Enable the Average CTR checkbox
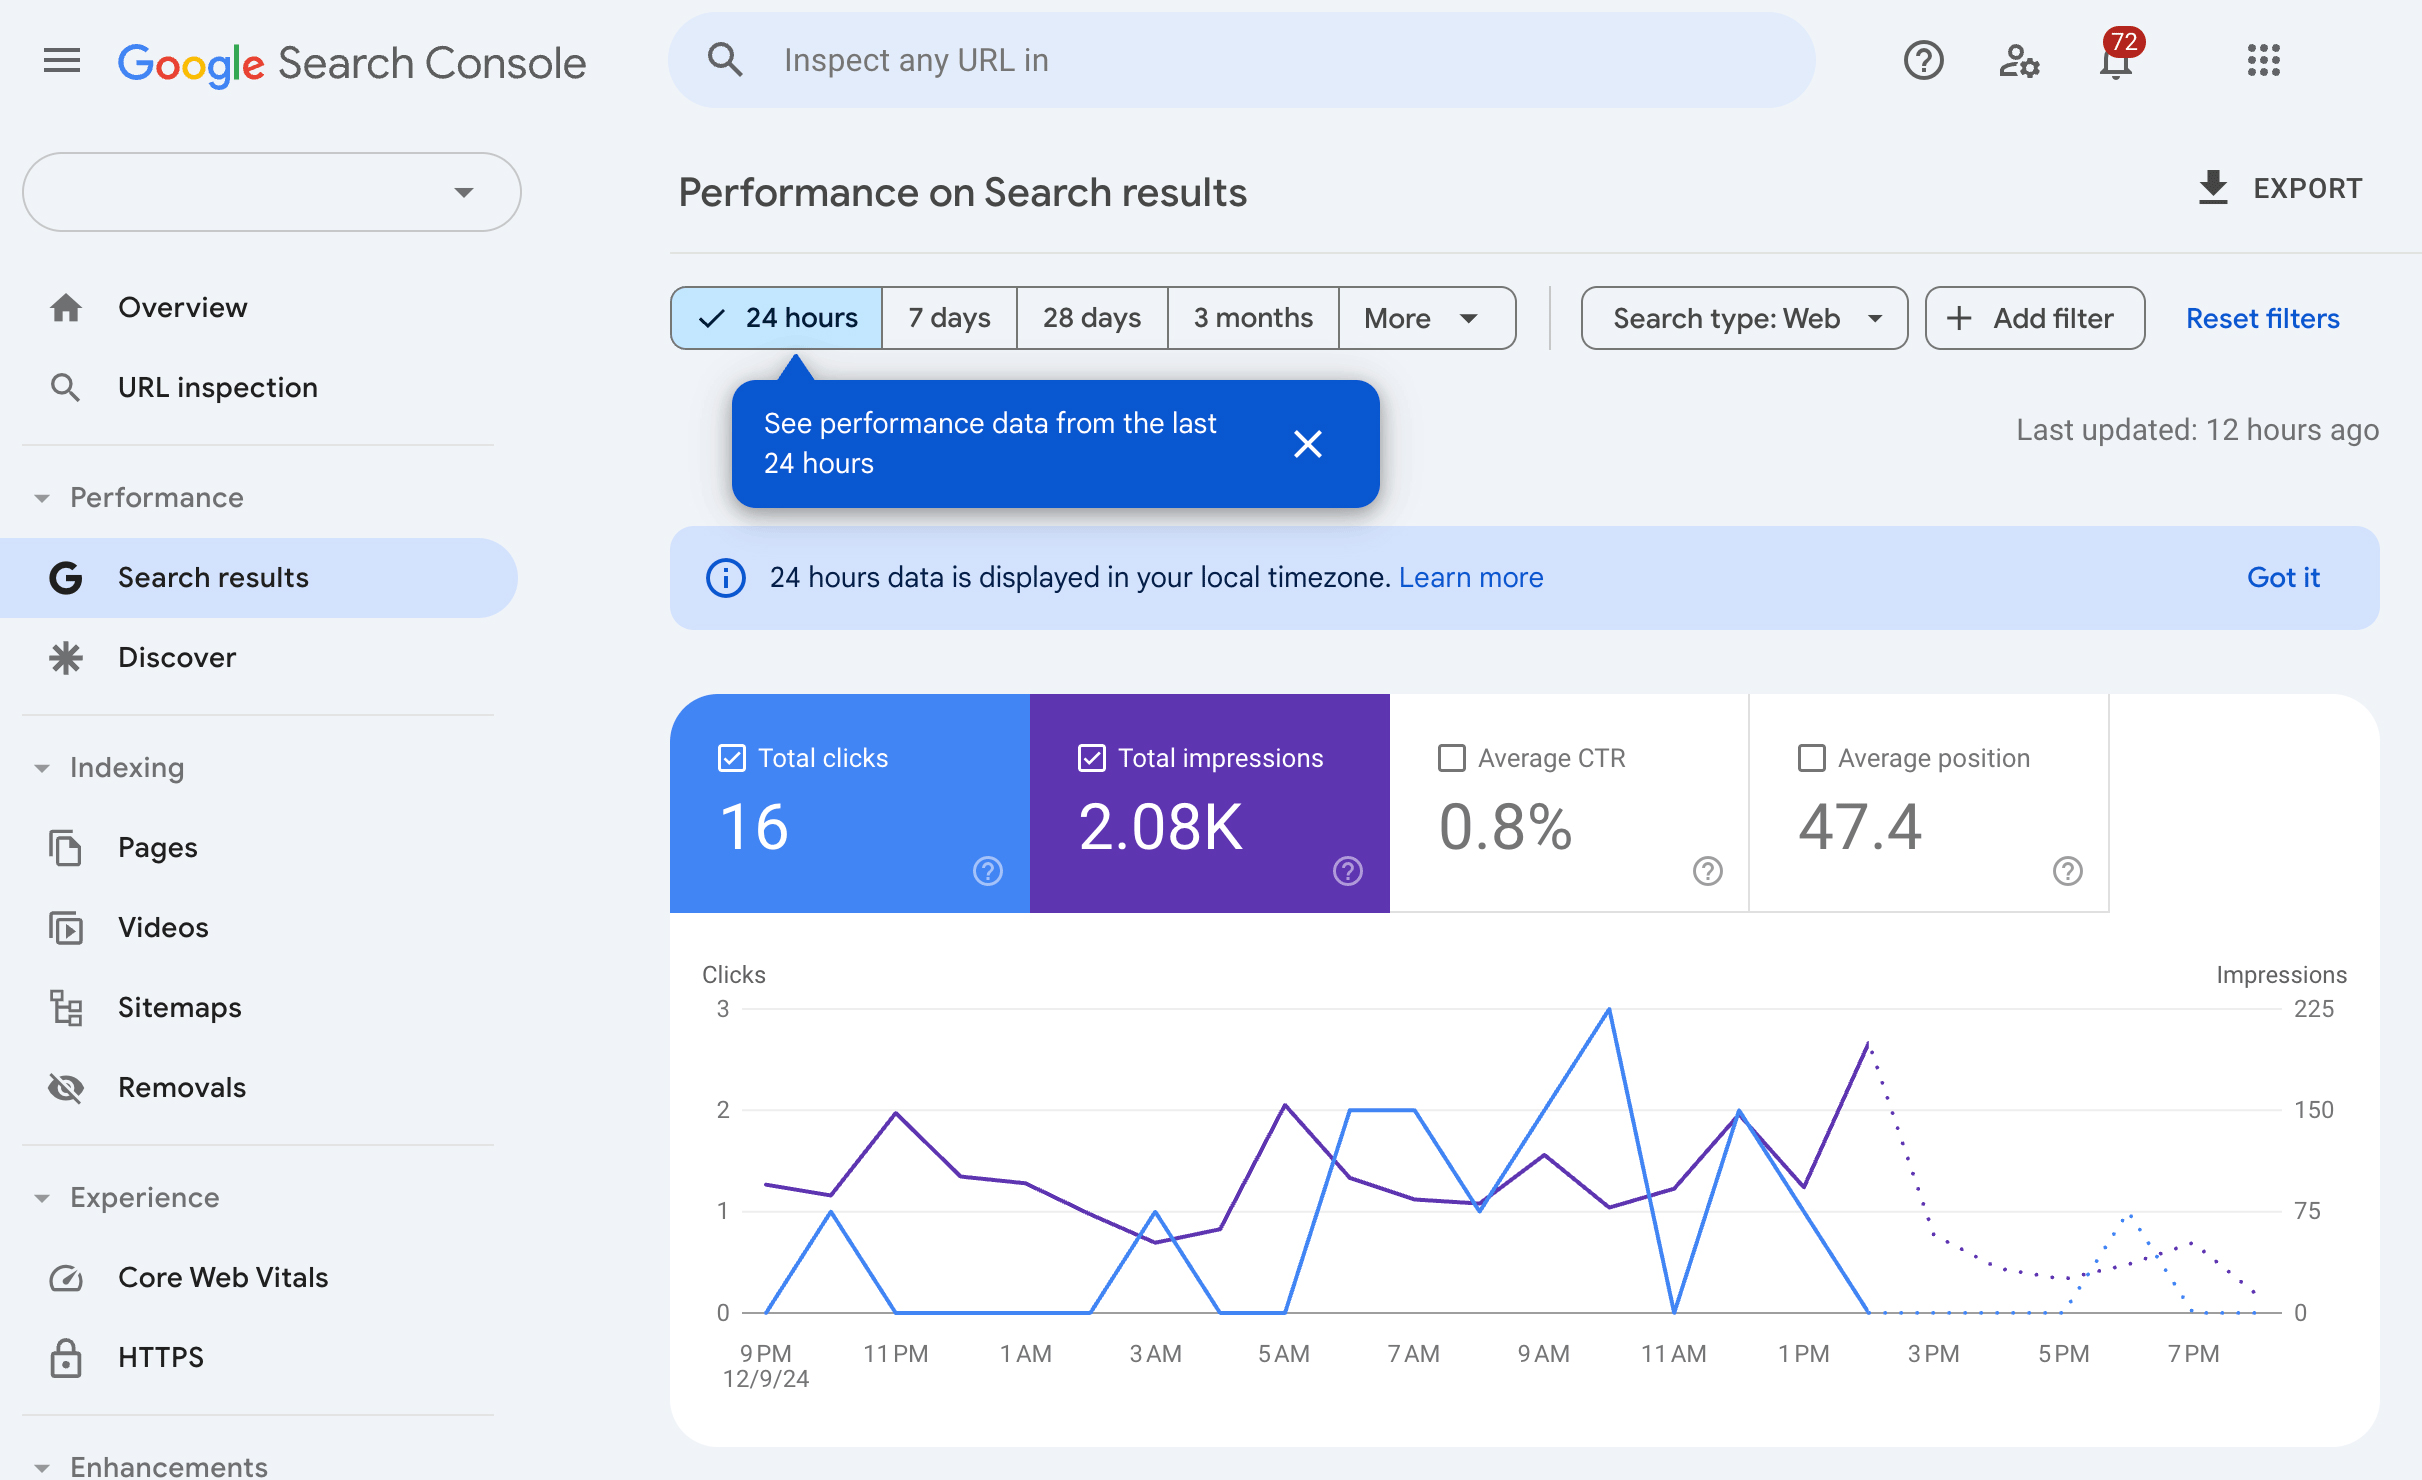This screenshot has width=2422, height=1480. (1451, 758)
